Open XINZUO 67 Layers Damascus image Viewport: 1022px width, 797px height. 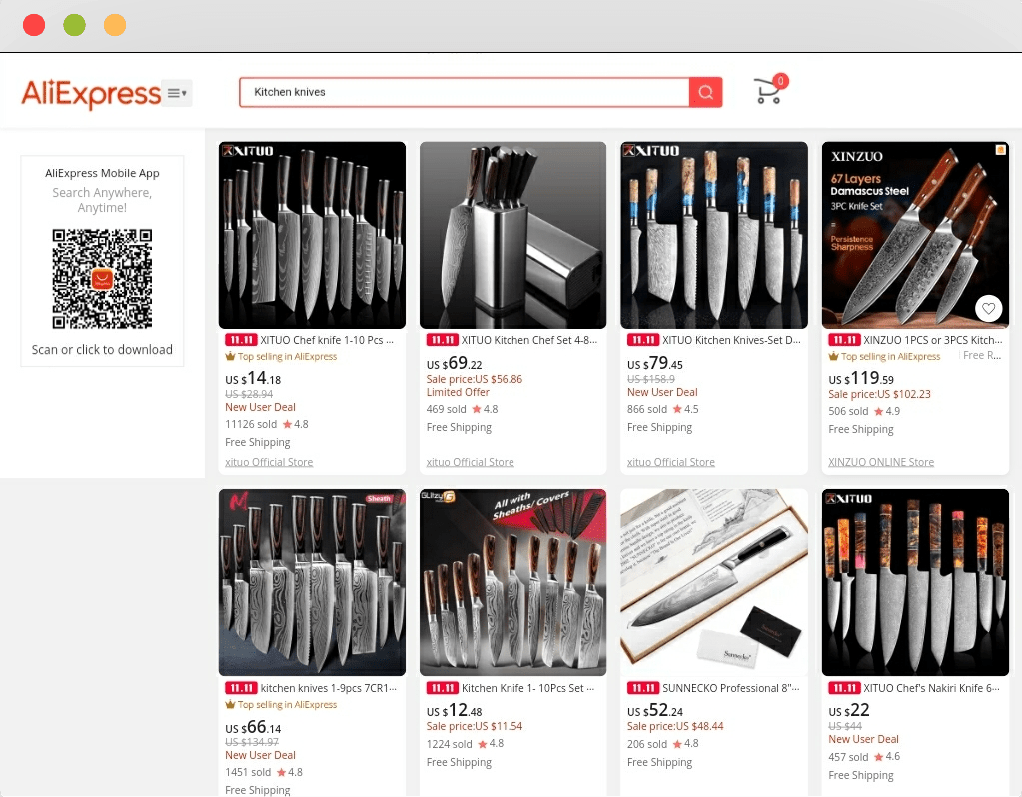(x=915, y=235)
